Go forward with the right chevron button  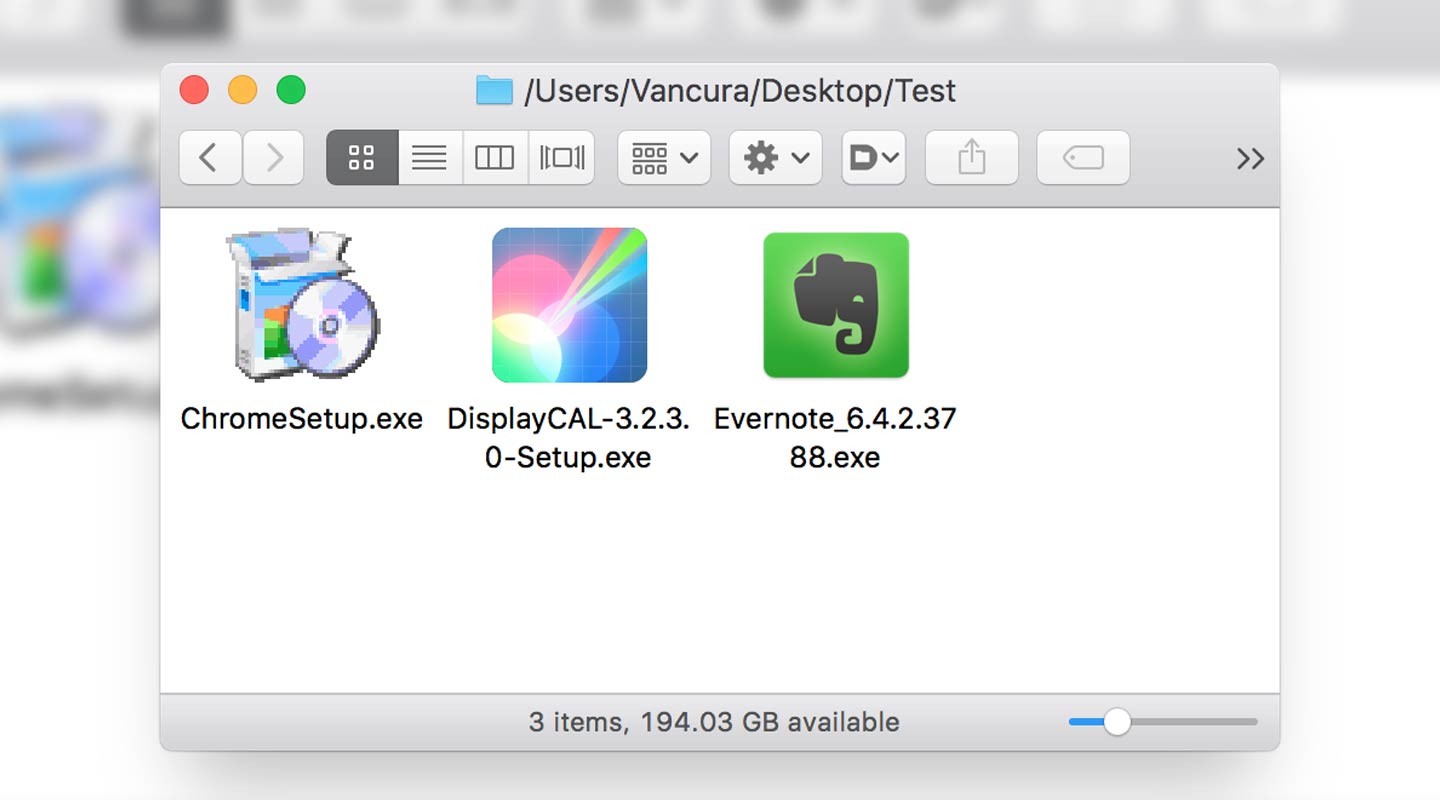click(x=273, y=158)
